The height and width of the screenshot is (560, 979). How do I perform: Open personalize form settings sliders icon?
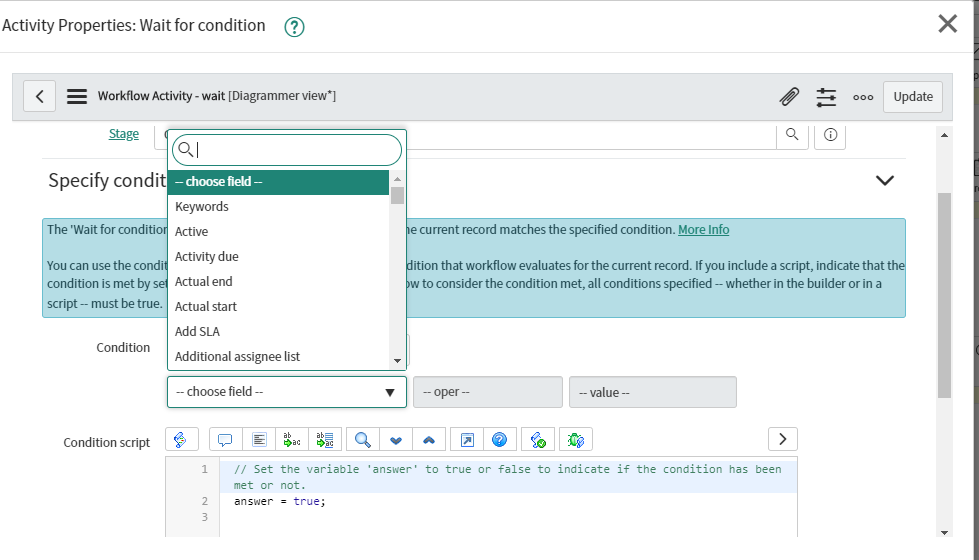click(x=826, y=97)
